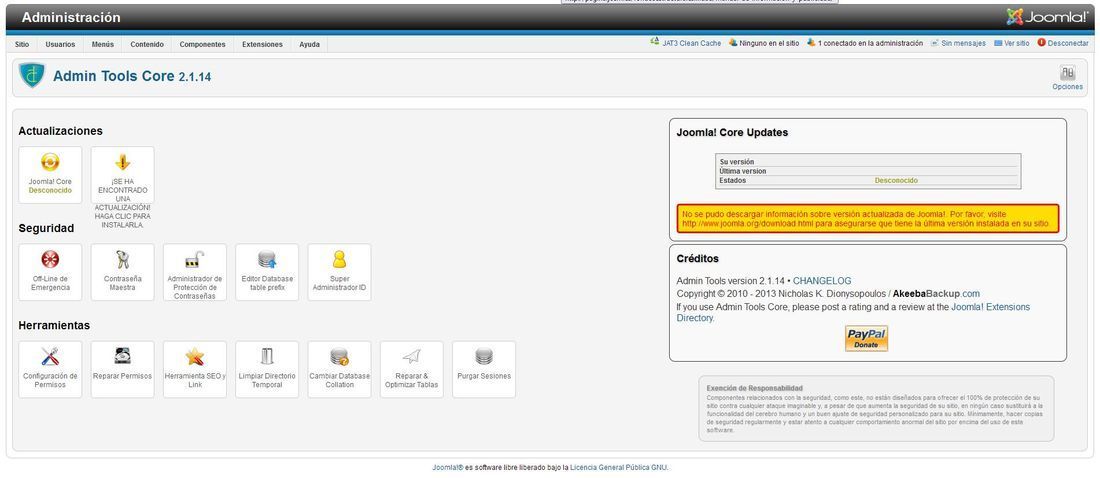Open the Usuarios menu

pos(60,44)
